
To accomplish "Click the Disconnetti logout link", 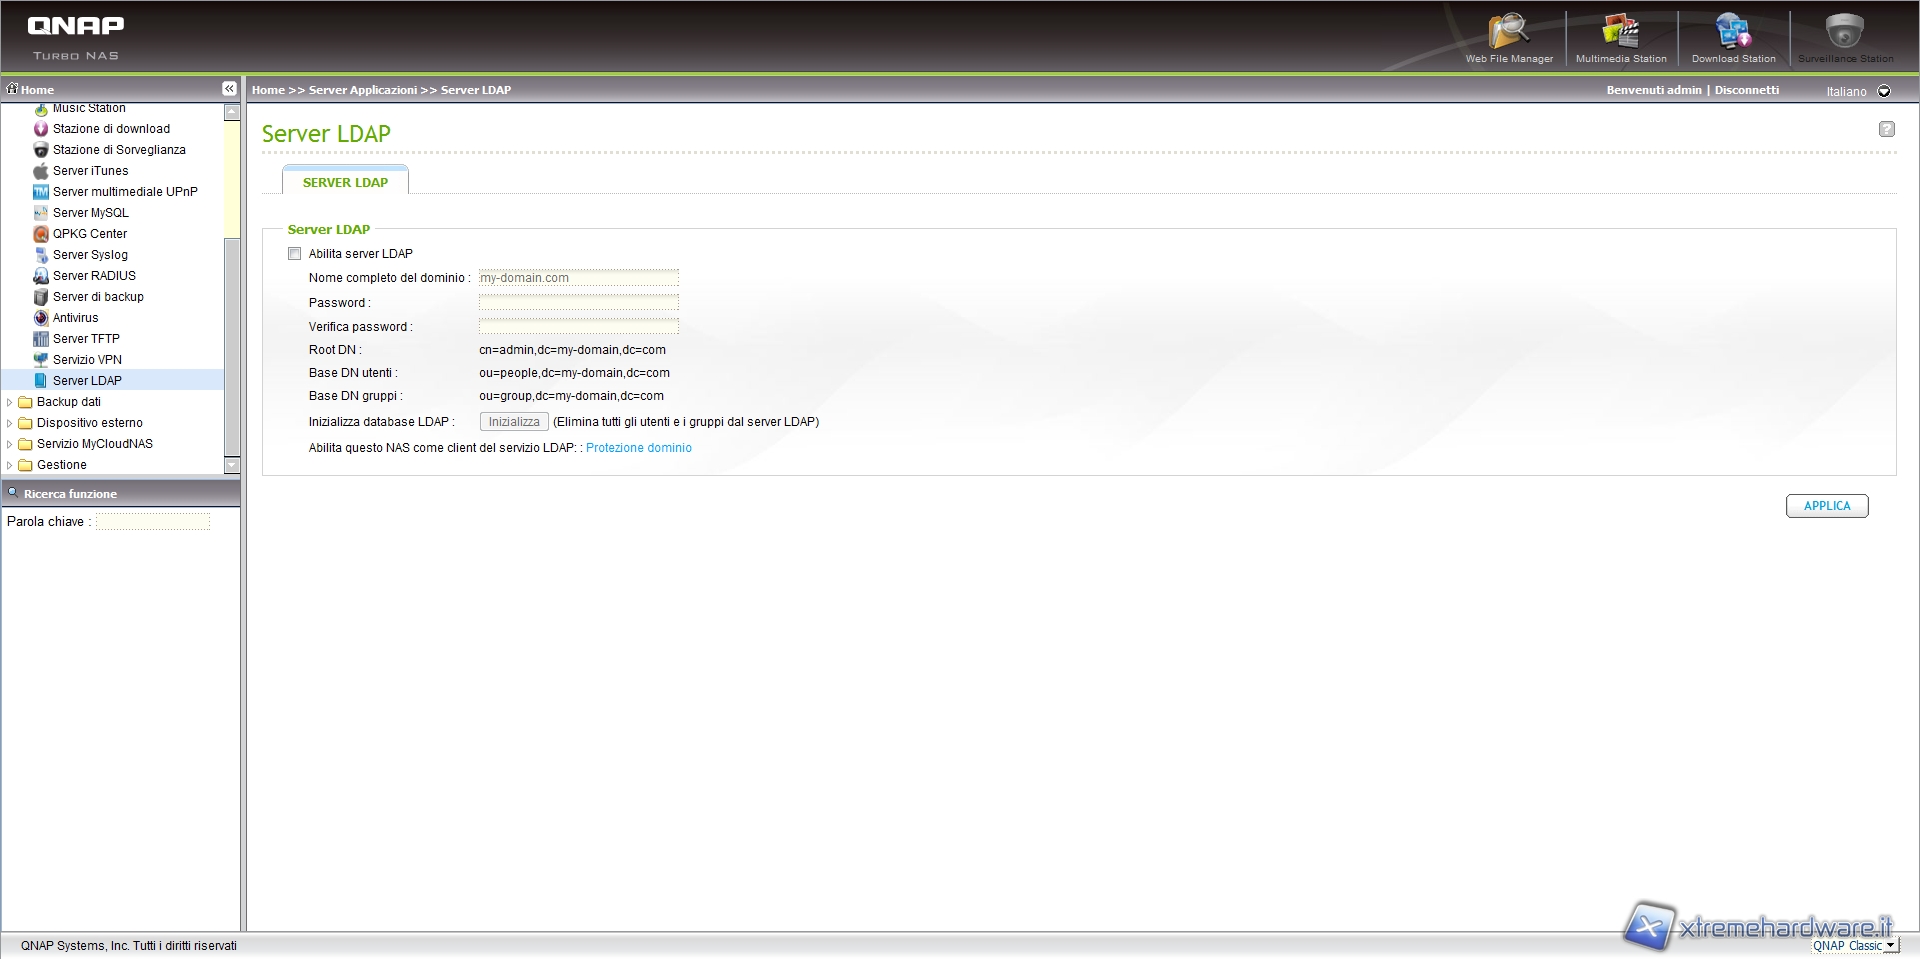I will point(1746,90).
